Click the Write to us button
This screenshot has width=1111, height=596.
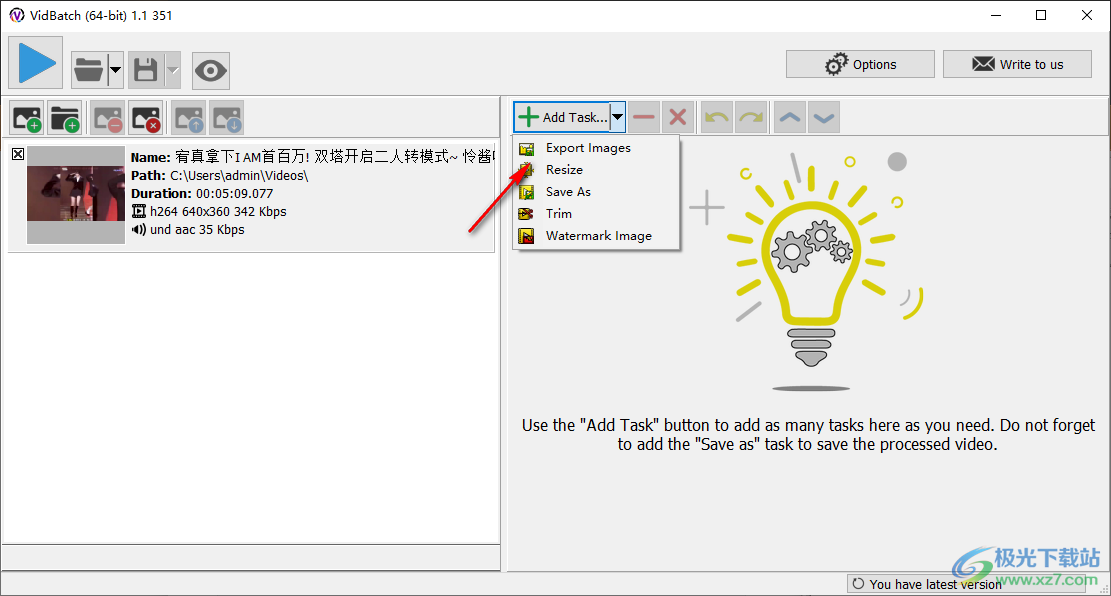(x=1017, y=64)
